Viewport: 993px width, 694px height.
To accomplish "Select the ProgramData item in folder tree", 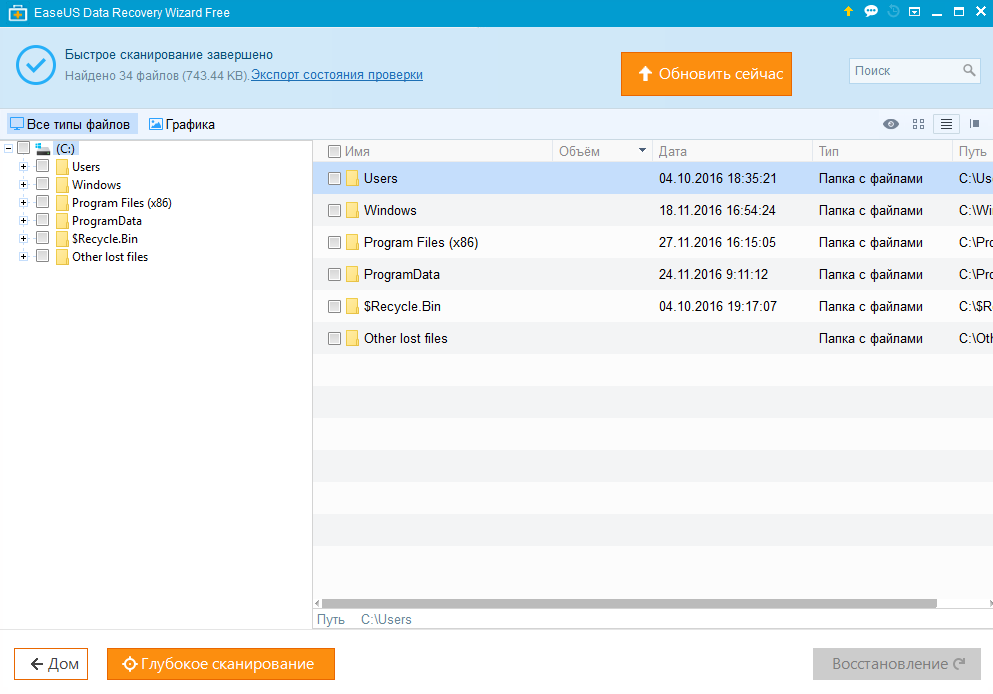I will tap(106, 220).
